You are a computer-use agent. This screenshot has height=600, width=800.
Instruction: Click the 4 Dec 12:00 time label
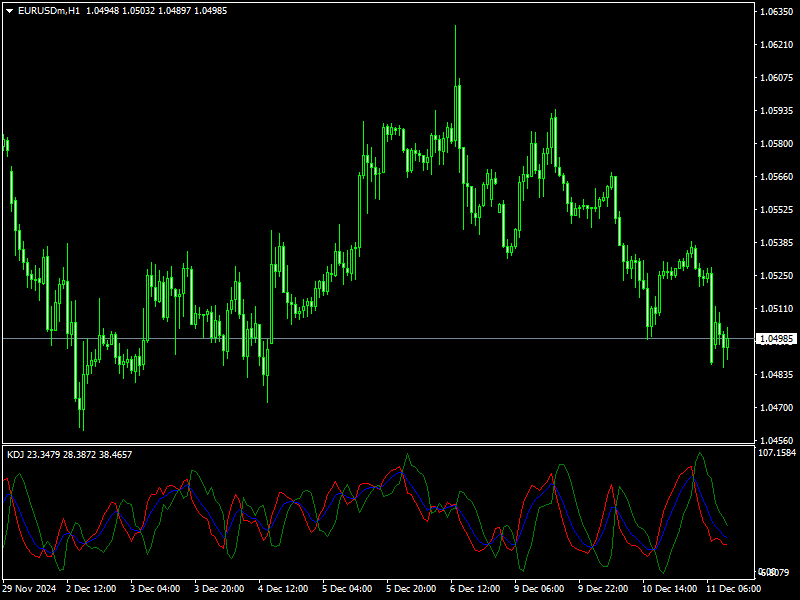tap(283, 589)
